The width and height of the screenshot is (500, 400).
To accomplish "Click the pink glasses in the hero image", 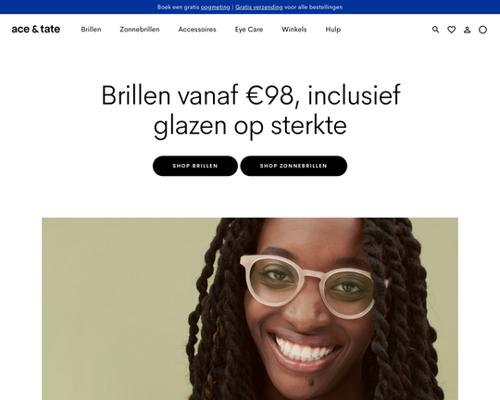I will pos(313,286).
